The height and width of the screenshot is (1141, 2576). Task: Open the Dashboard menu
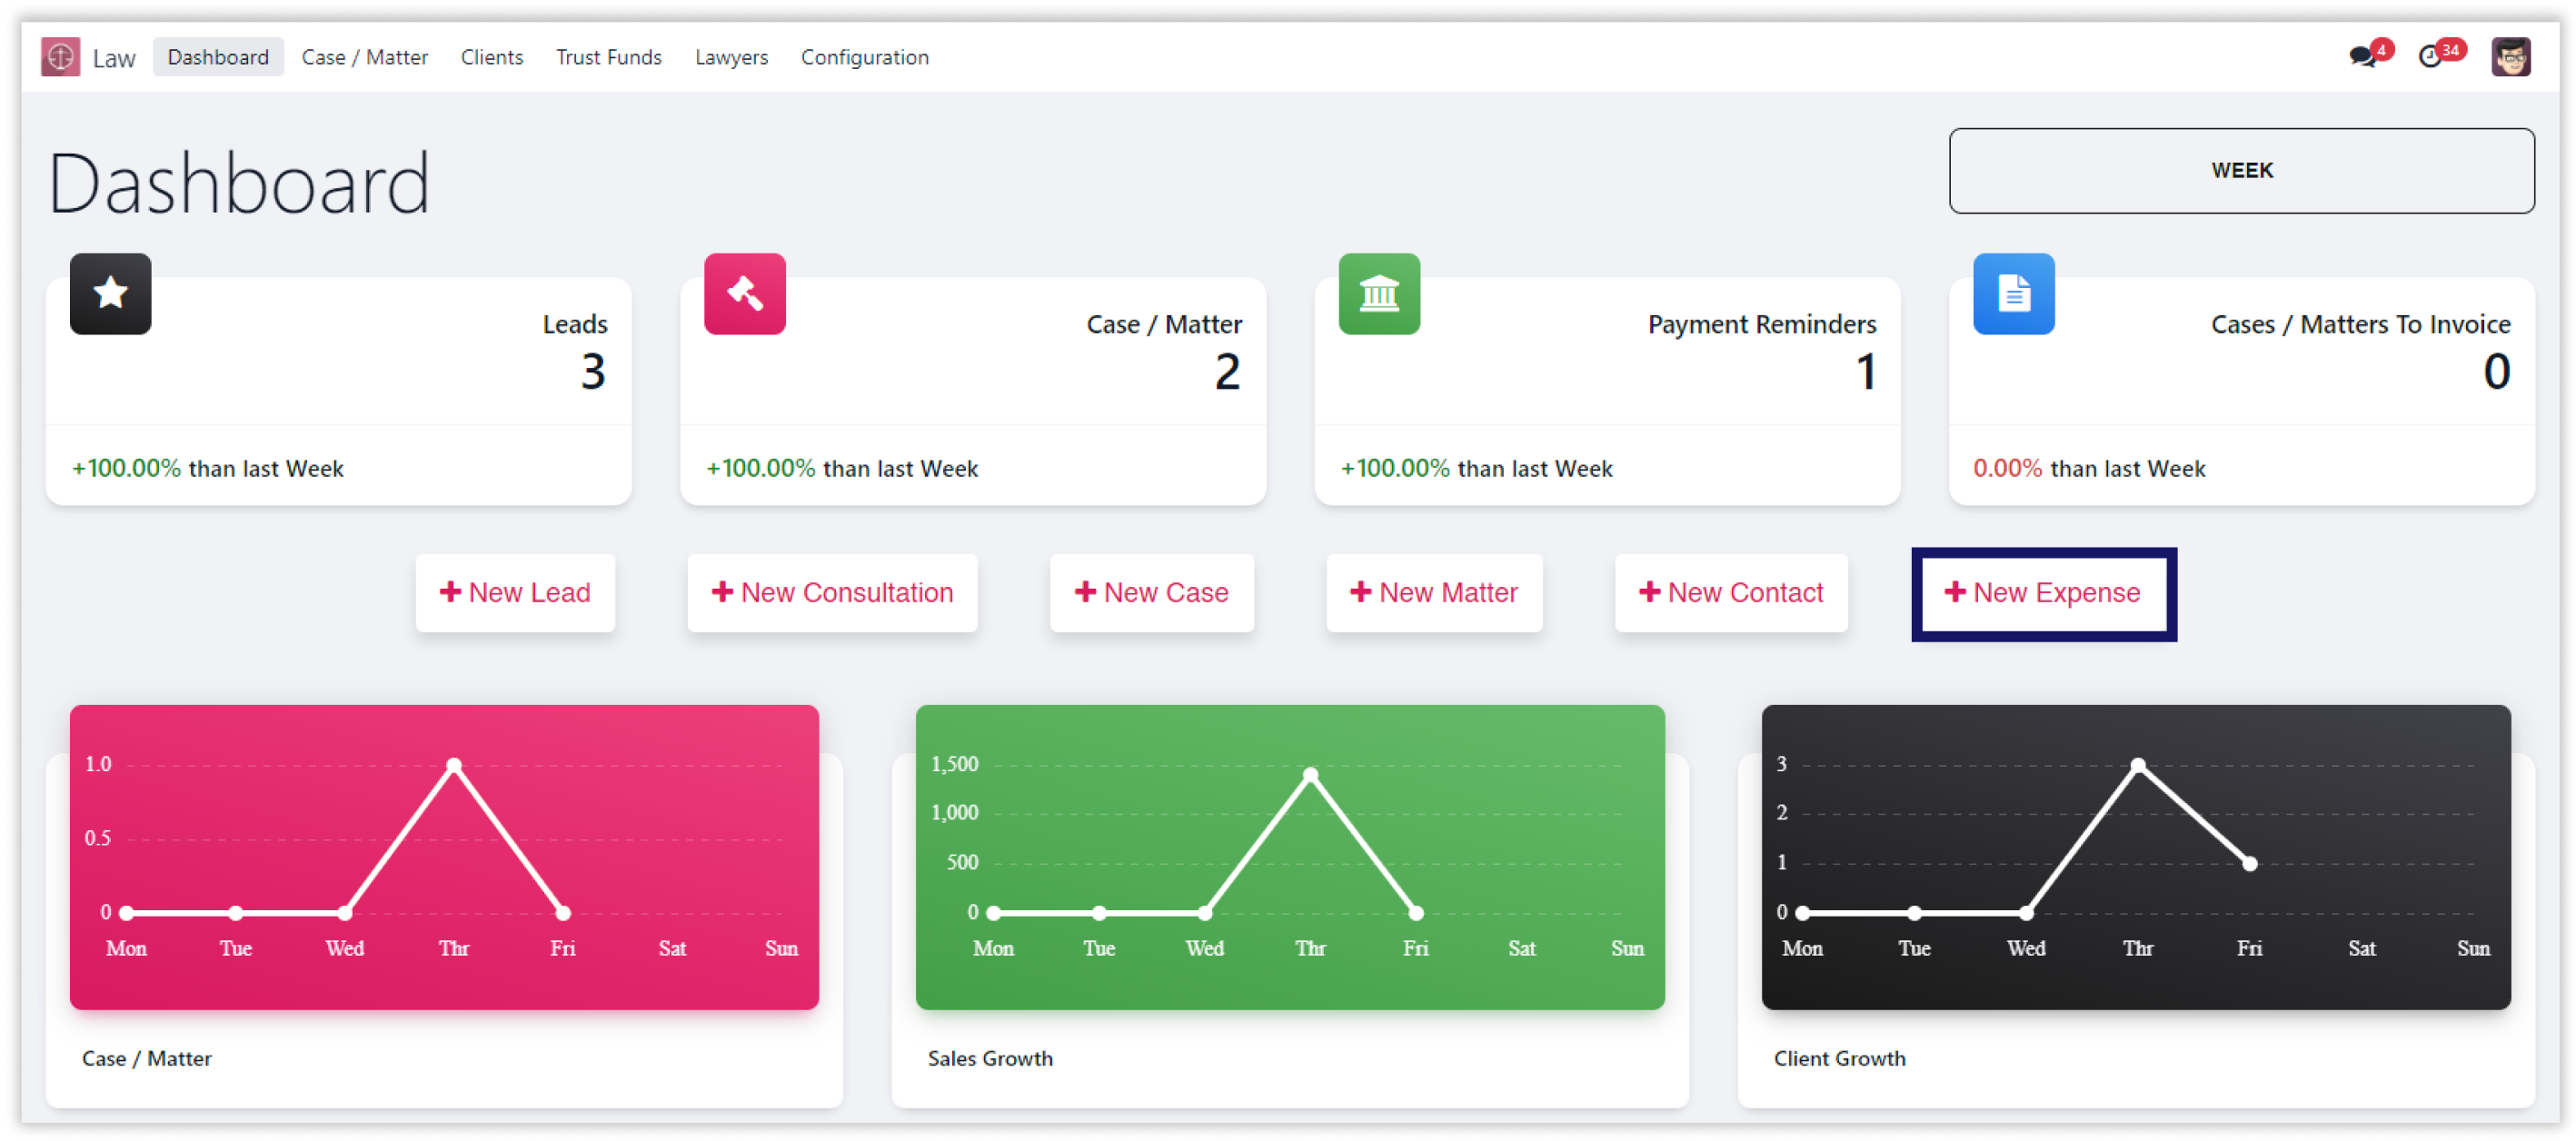(218, 57)
